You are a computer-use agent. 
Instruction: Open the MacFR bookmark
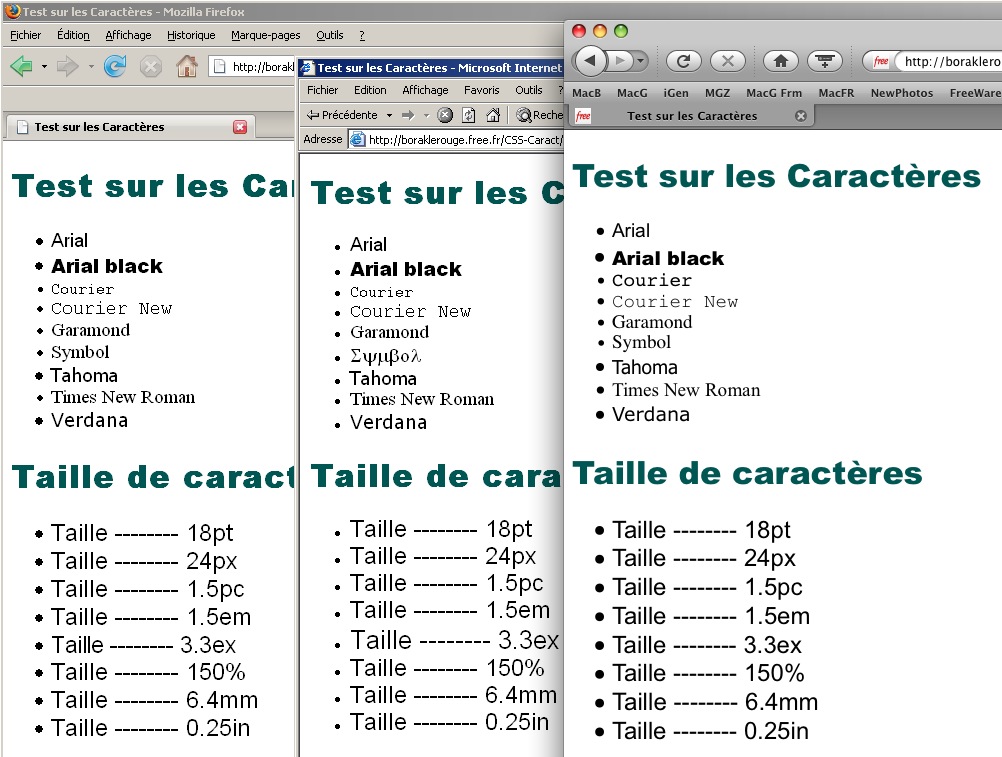click(836, 93)
